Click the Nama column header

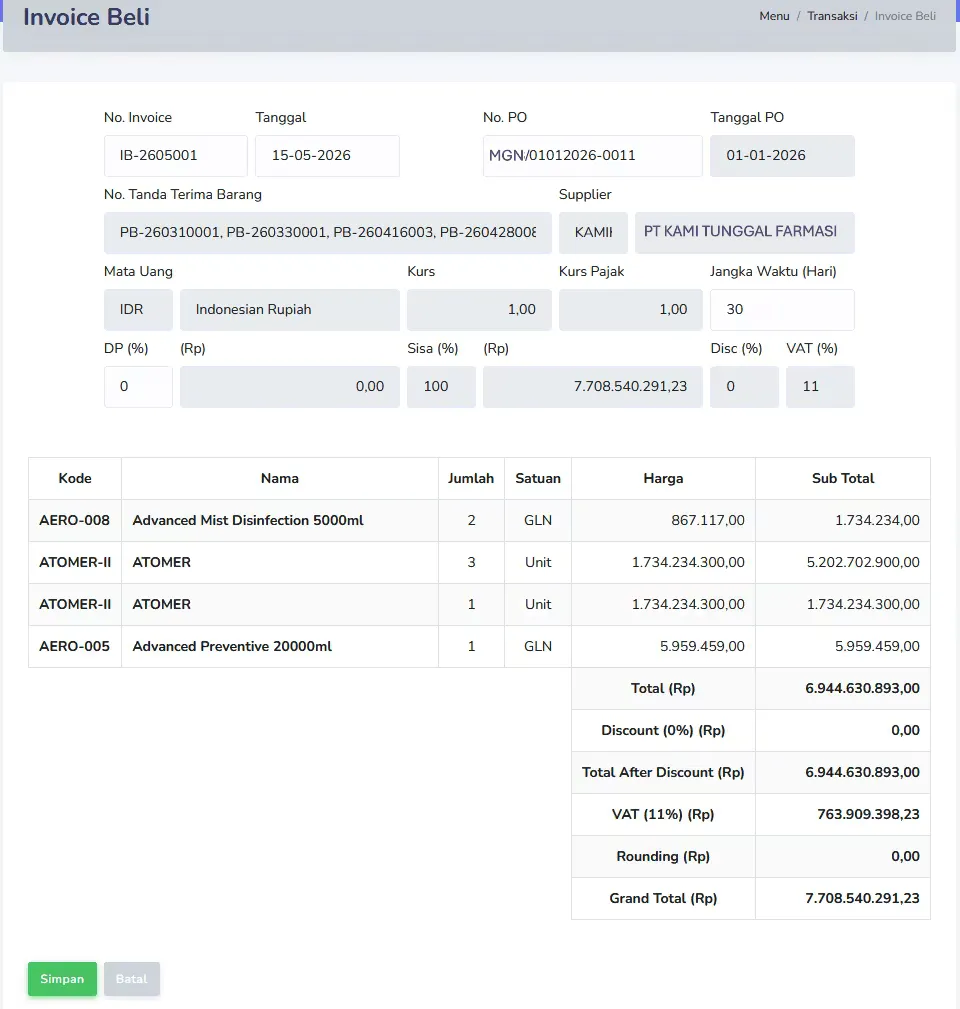280,478
